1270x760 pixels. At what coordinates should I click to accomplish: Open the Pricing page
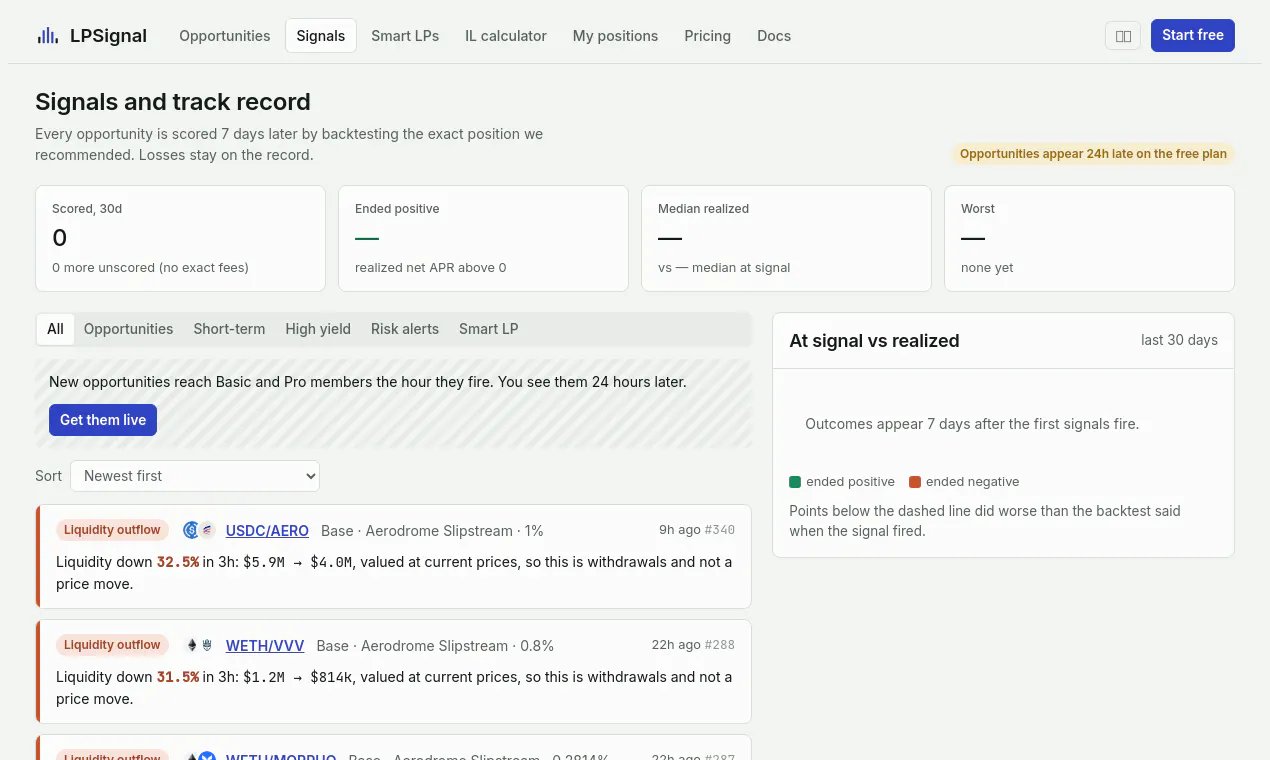pos(708,36)
